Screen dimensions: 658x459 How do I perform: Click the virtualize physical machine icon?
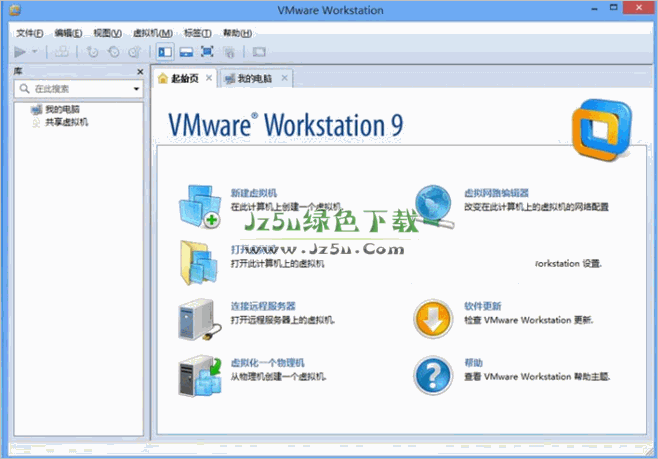pos(200,376)
